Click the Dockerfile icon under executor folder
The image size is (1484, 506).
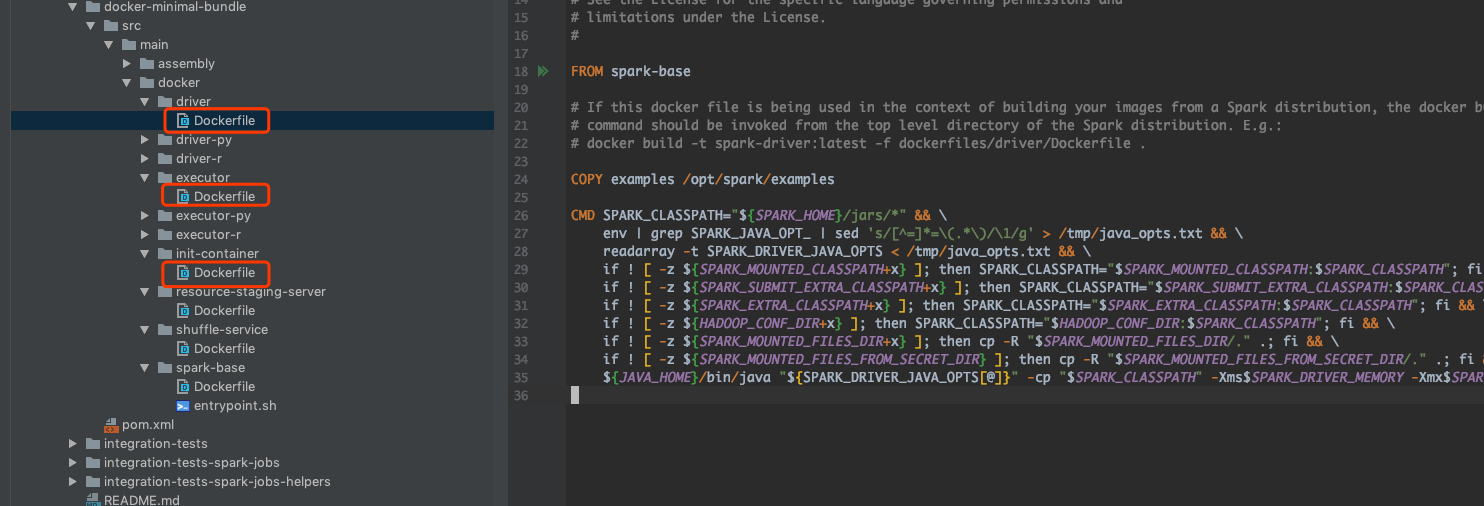183,197
